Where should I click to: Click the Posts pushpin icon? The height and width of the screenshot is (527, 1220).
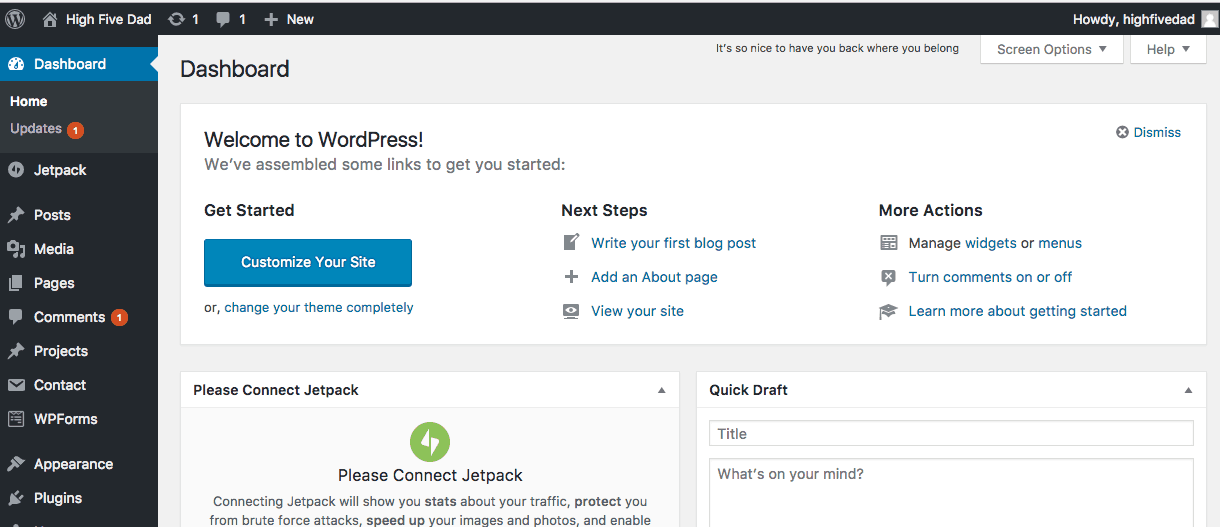click(x=16, y=215)
